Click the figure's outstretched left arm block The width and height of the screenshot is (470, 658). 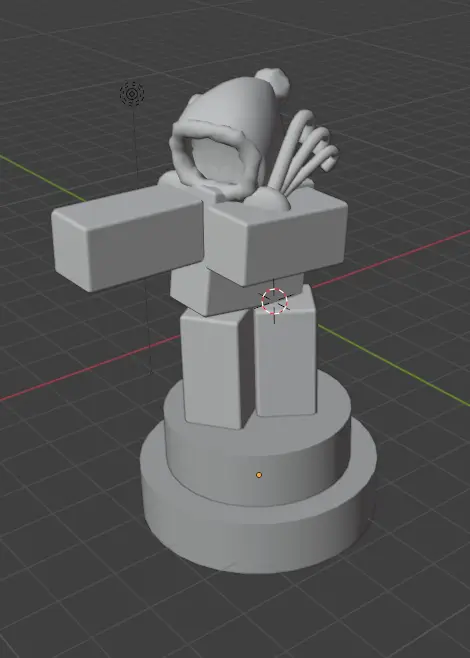126,236
